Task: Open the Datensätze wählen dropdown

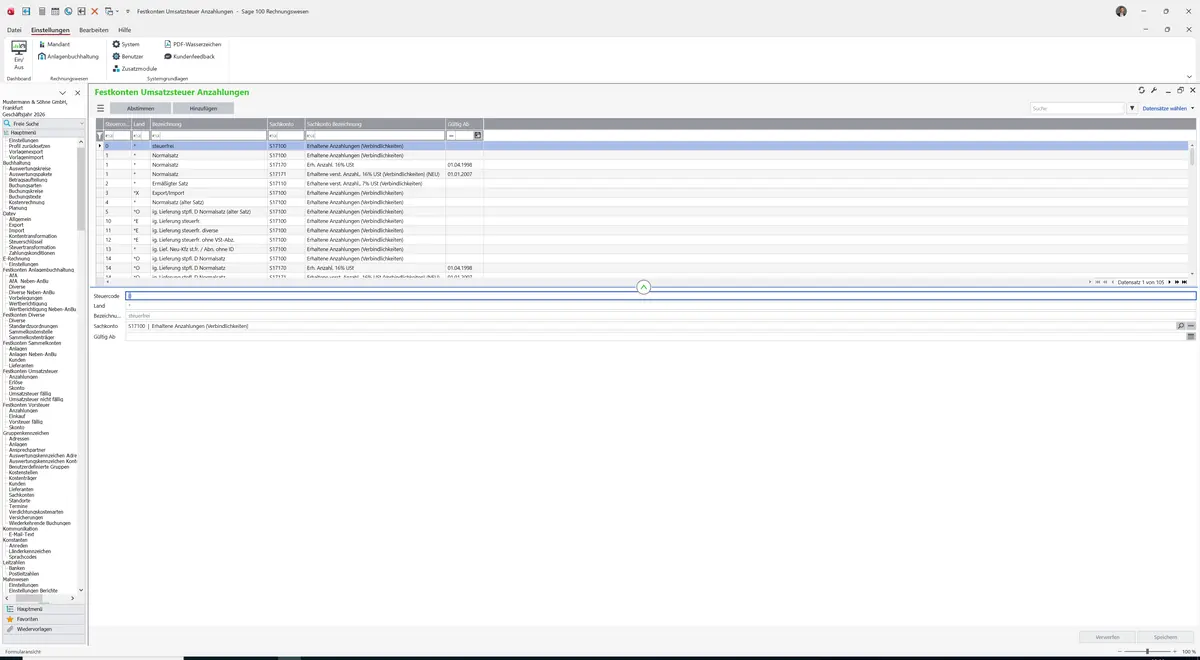Action: click(1168, 108)
